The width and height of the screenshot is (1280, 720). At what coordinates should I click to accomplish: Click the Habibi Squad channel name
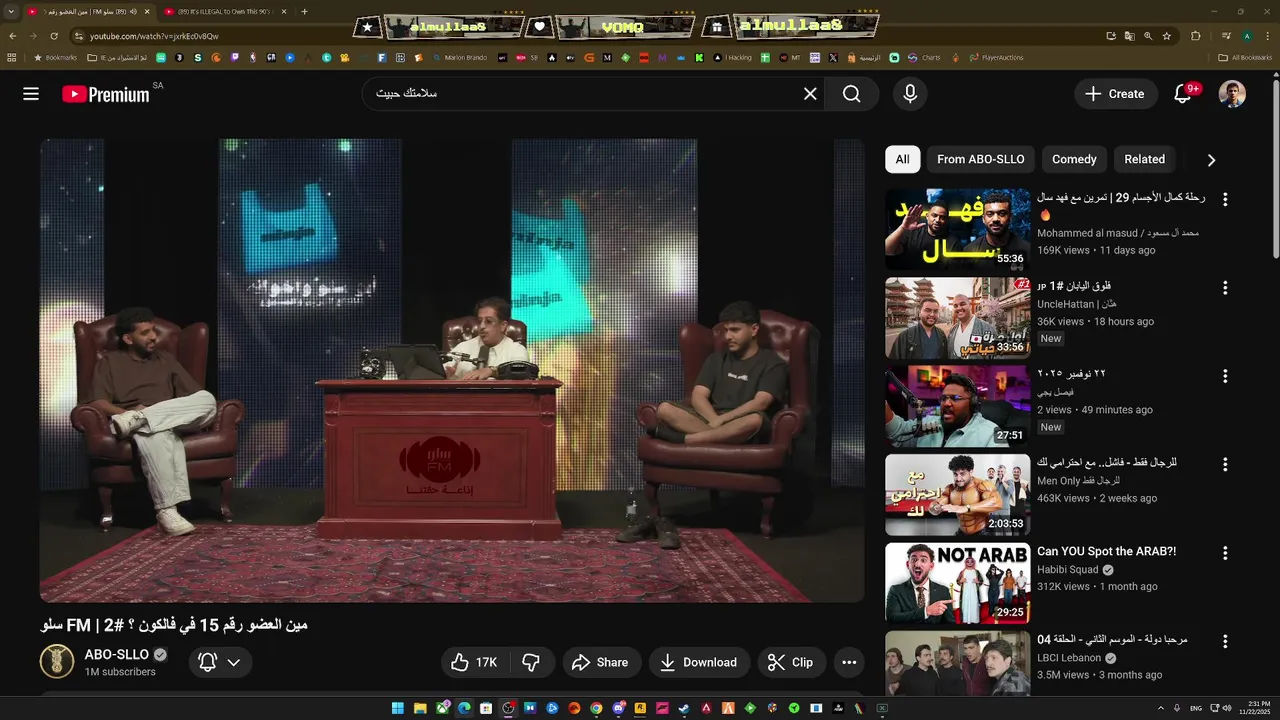(1067, 570)
